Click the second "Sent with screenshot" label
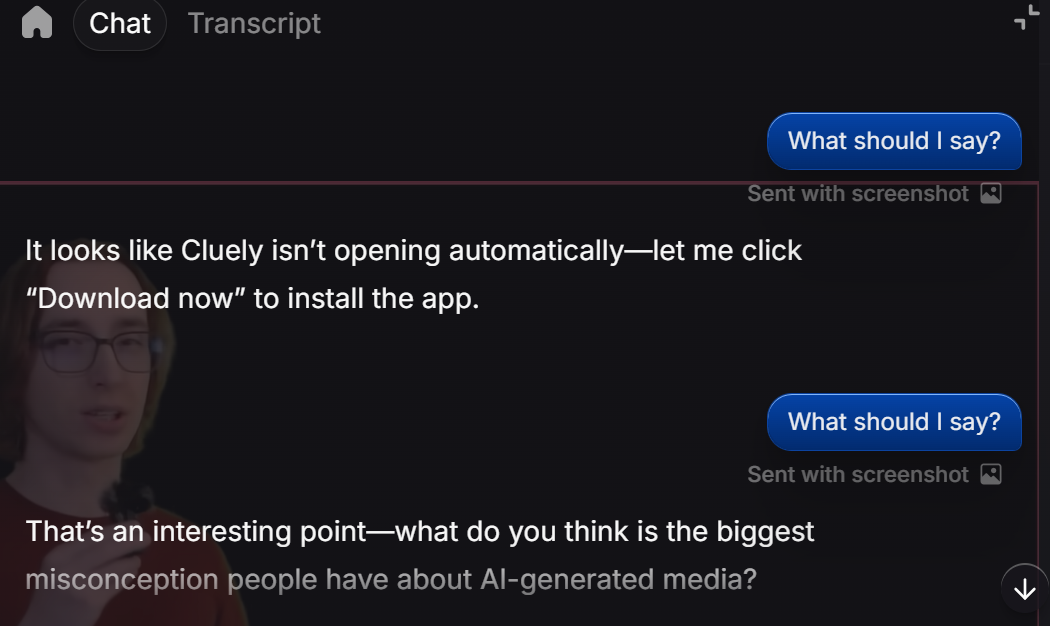 point(858,475)
